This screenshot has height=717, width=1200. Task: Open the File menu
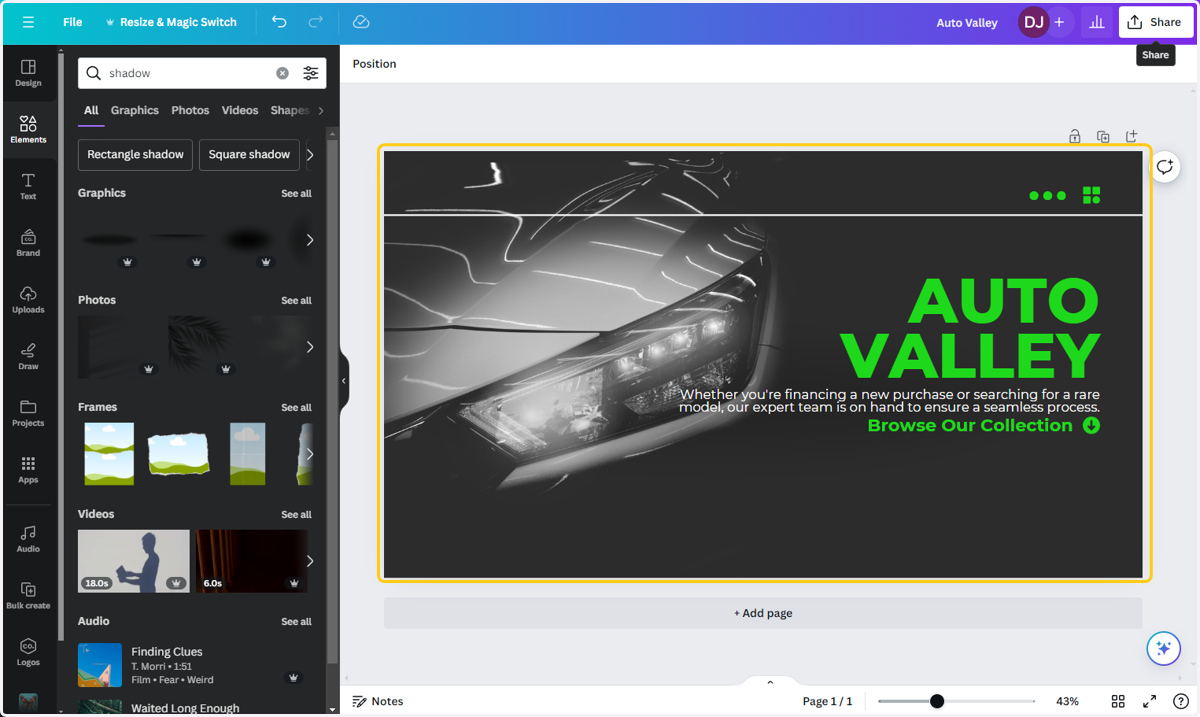(x=73, y=22)
